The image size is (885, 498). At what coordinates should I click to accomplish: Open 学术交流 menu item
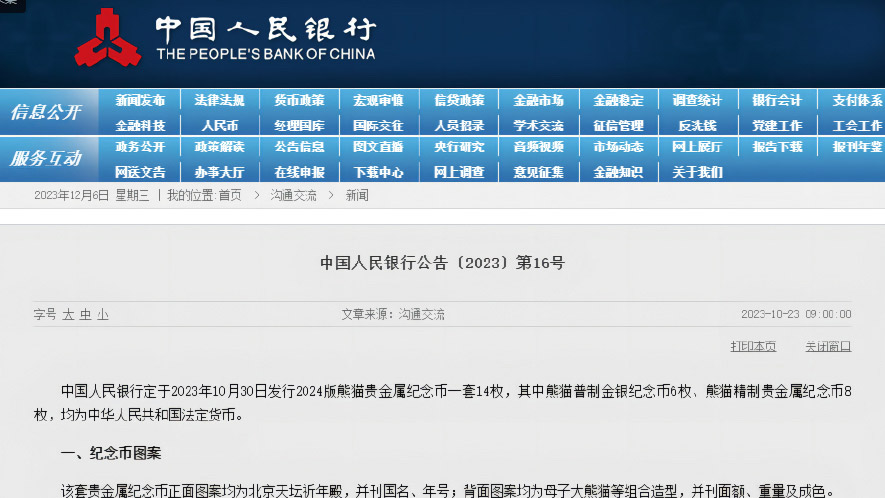pyautogui.click(x=538, y=125)
